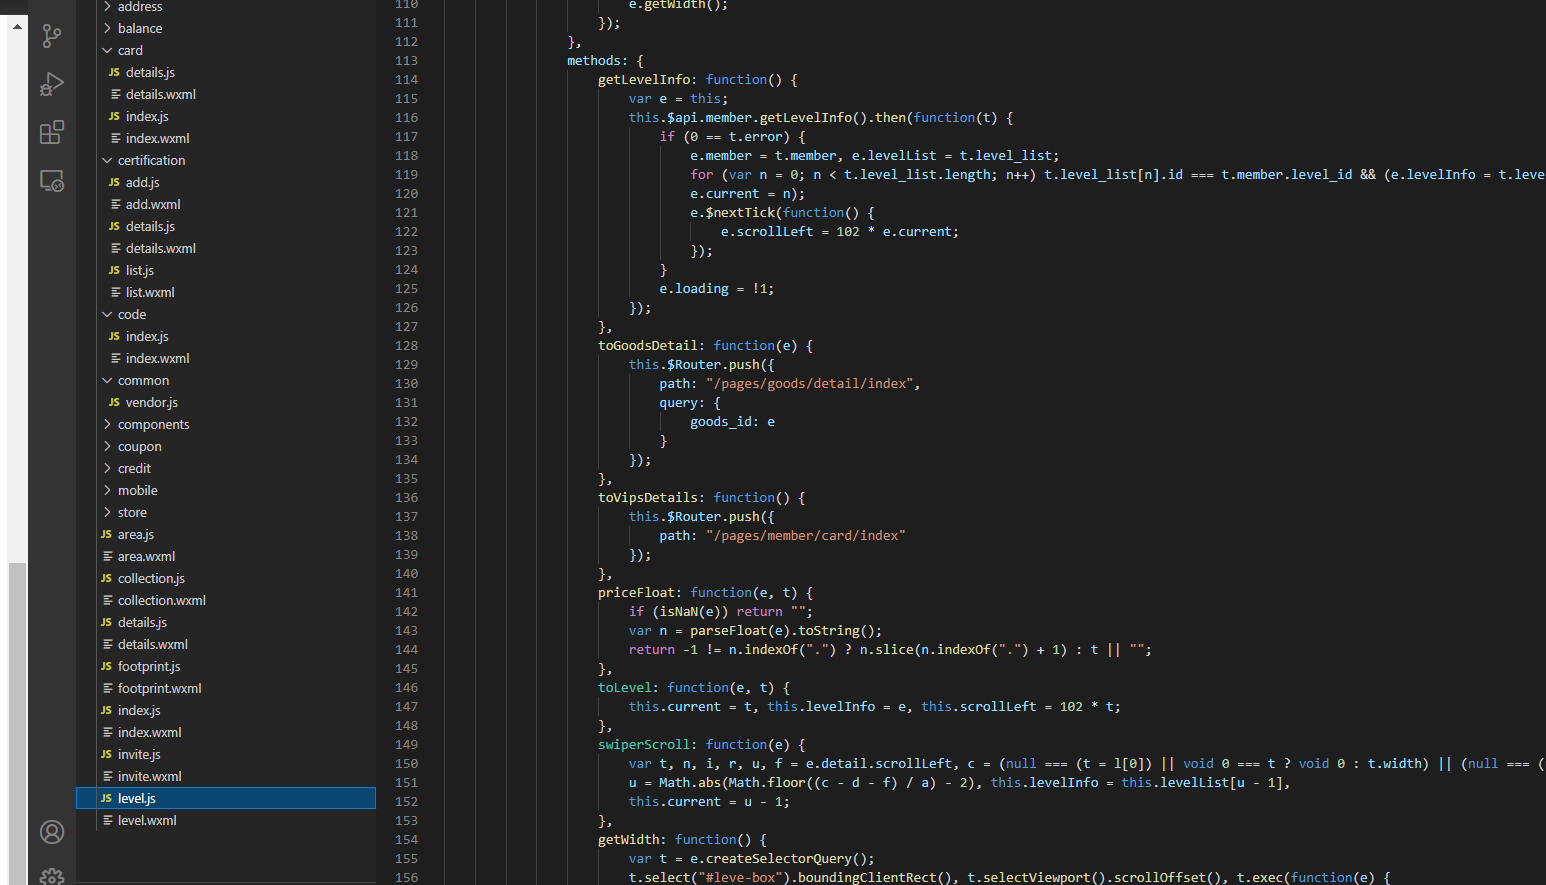Click the getWidth method name on line 154
Viewport: 1546px width, 885px height.
tap(629, 840)
